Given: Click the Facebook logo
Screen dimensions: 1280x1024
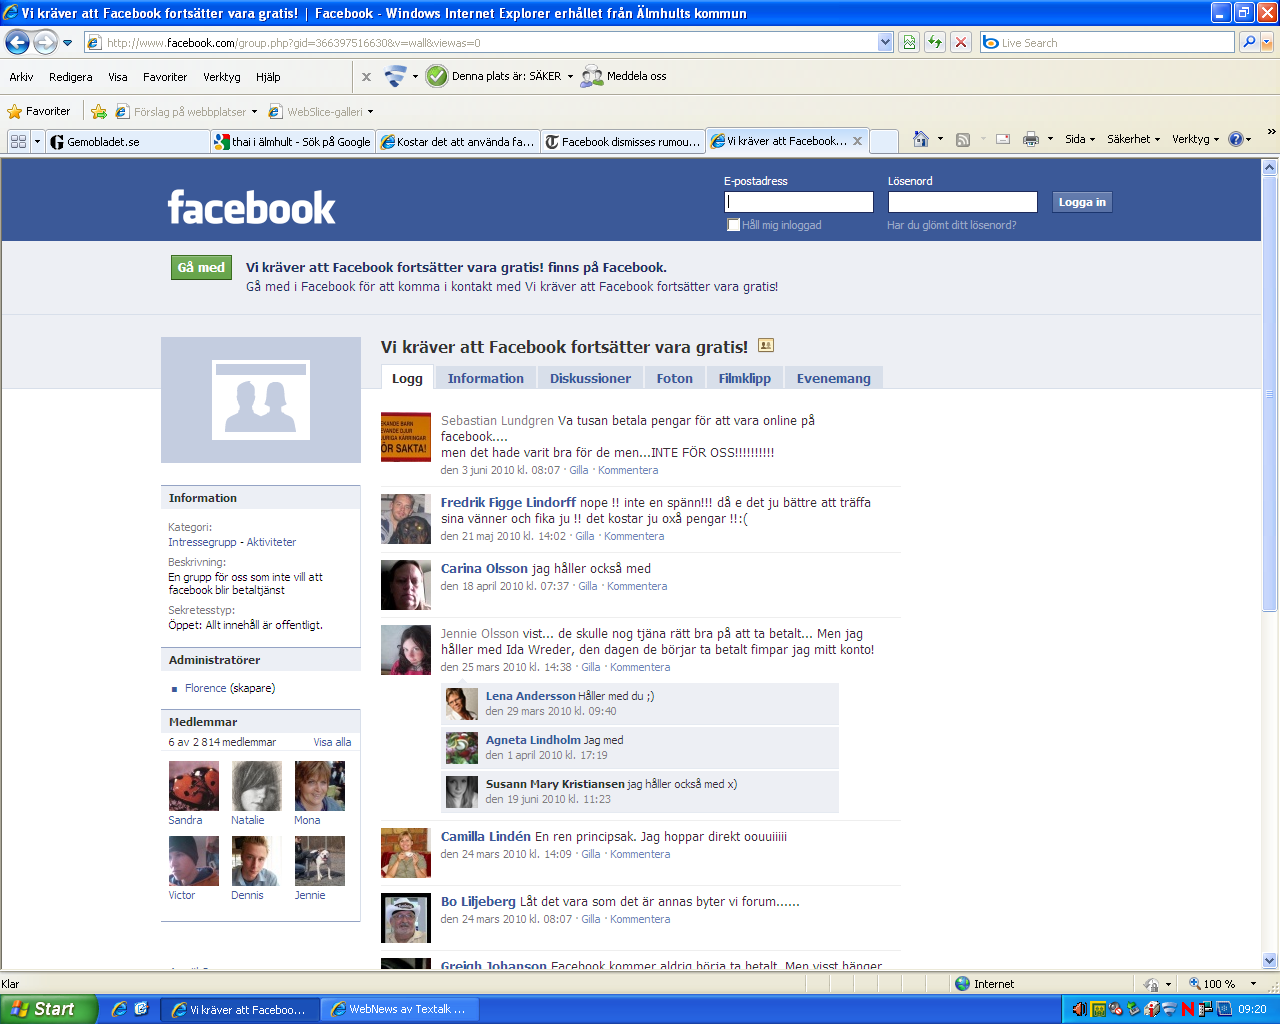Looking at the screenshot, I should tap(251, 207).
